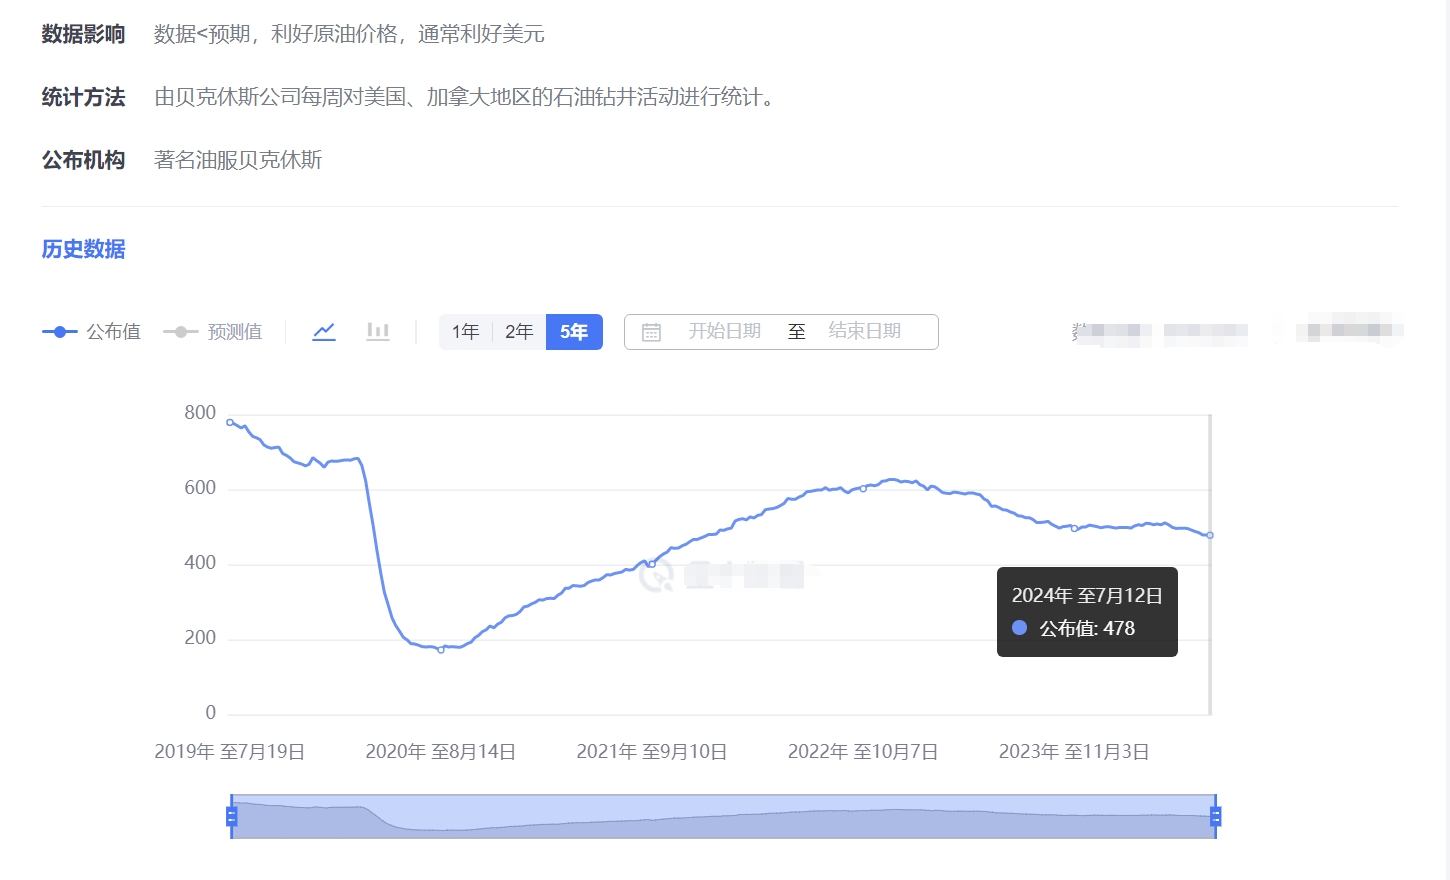Switch to line chart view icon
Screen dimensions: 1450x880
[324, 332]
